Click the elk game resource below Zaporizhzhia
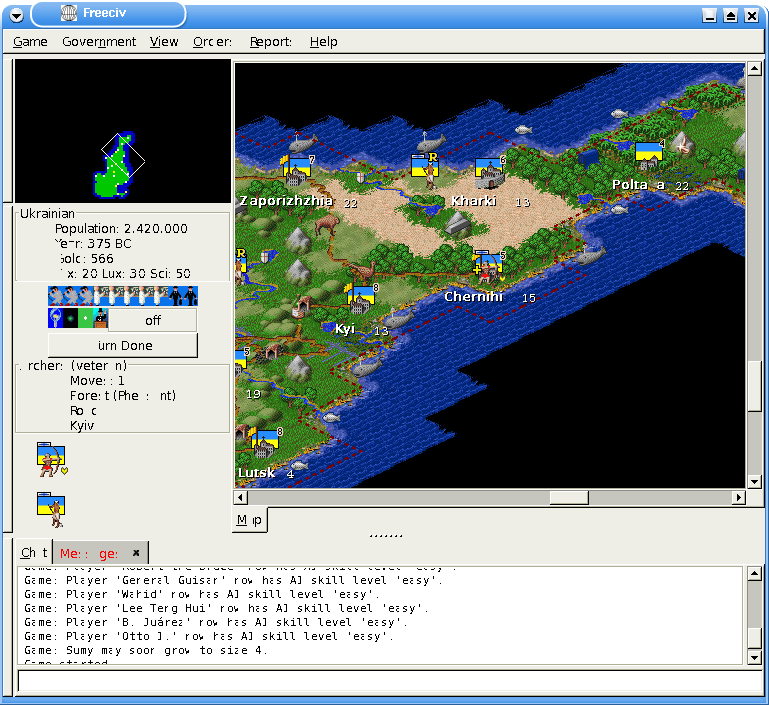Viewport: 769px width, 705px height. click(328, 226)
